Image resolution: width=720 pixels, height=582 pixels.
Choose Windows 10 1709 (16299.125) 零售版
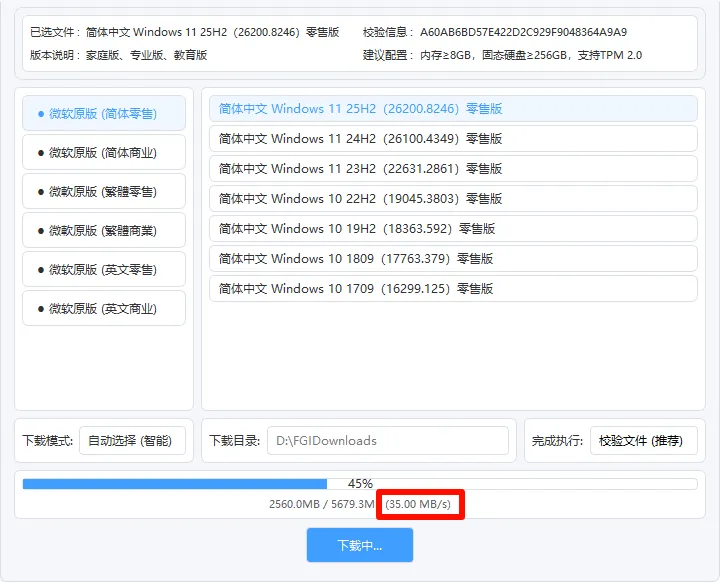coord(453,288)
